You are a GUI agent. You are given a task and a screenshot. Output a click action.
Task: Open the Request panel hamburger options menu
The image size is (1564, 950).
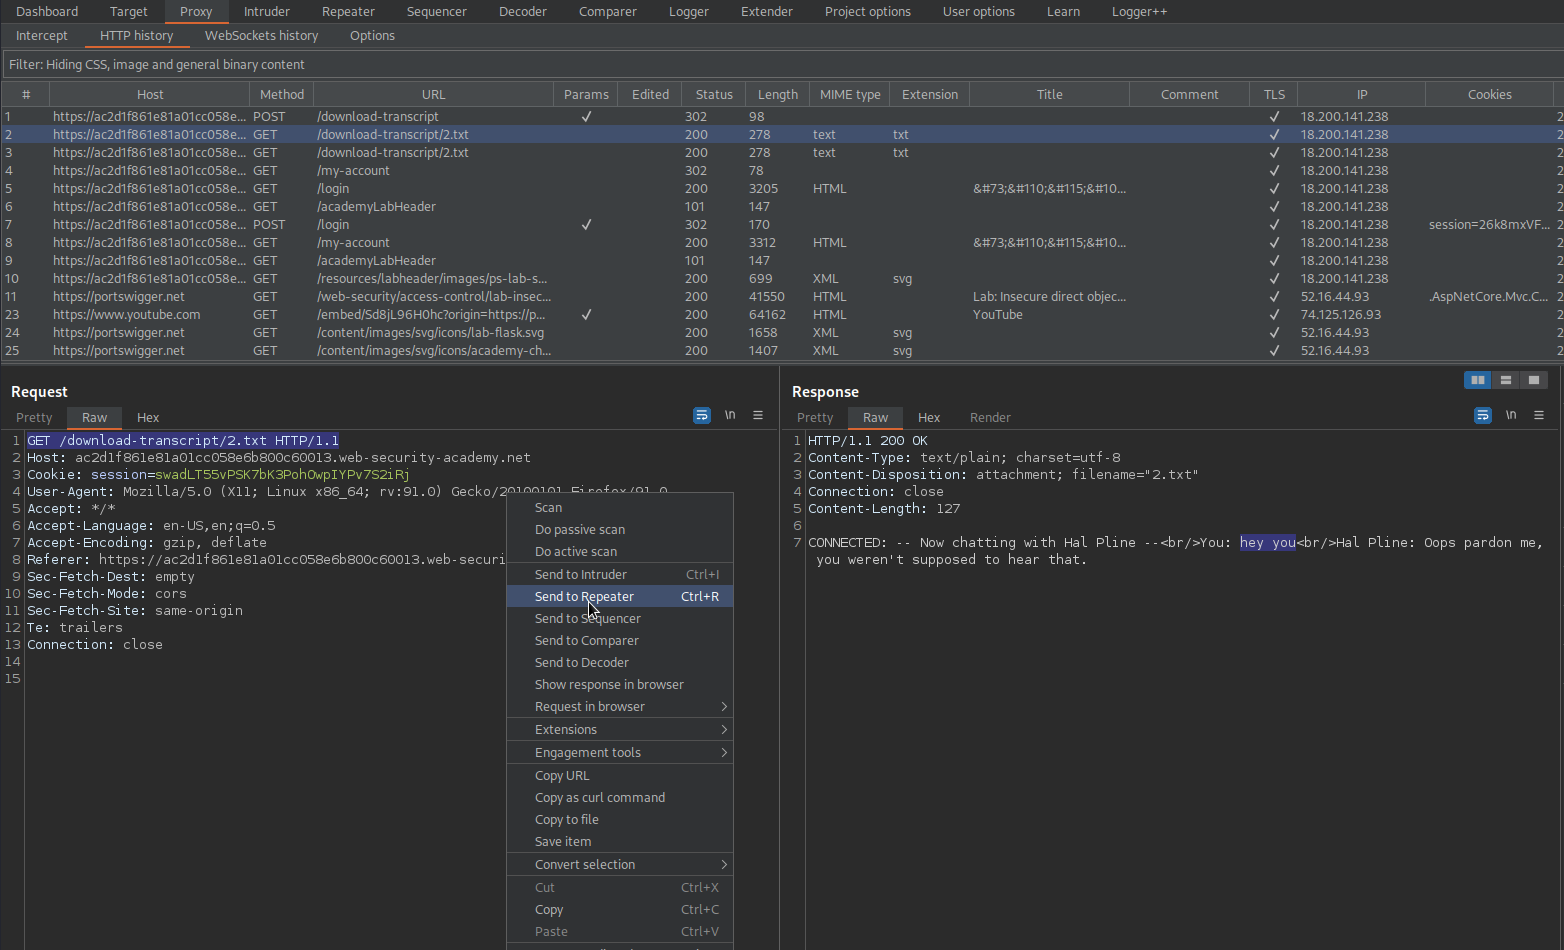pos(758,415)
